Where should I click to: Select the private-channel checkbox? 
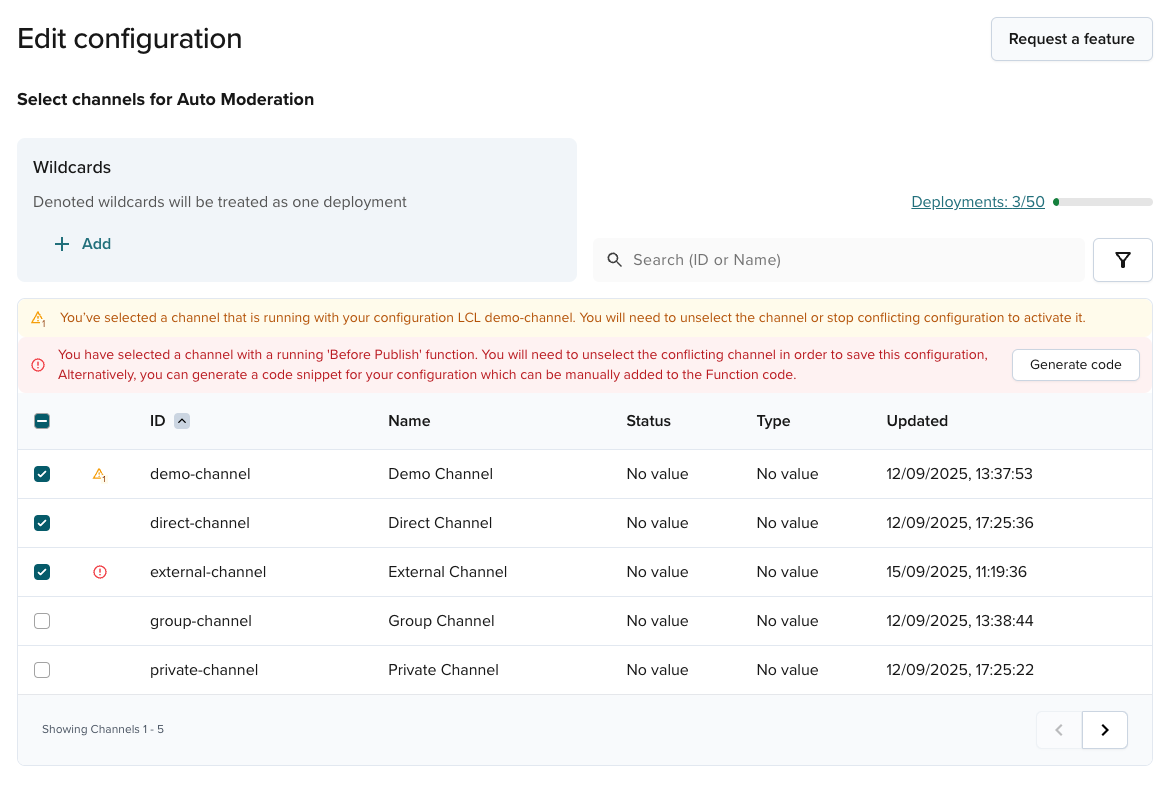pos(42,669)
